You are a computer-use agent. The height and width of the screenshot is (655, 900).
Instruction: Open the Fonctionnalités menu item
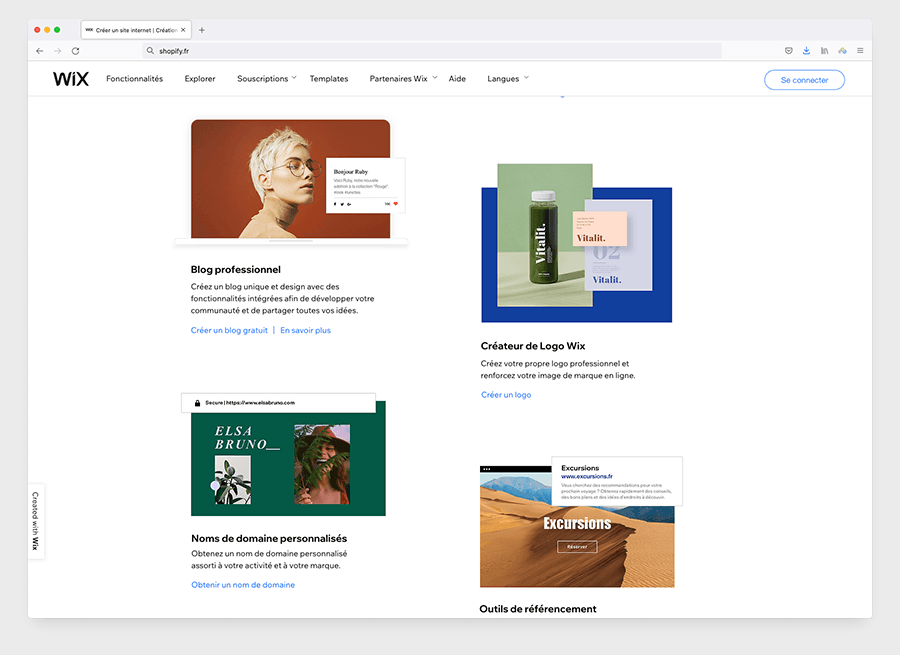click(134, 79)
